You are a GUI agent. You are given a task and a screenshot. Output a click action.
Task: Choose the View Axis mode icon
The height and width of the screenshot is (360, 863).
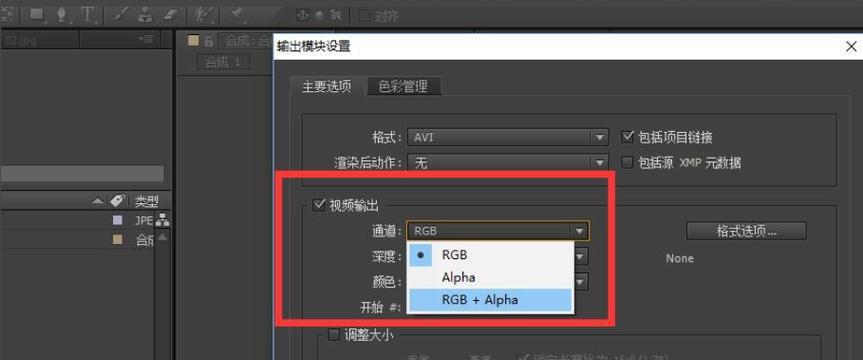pos(335,16)
